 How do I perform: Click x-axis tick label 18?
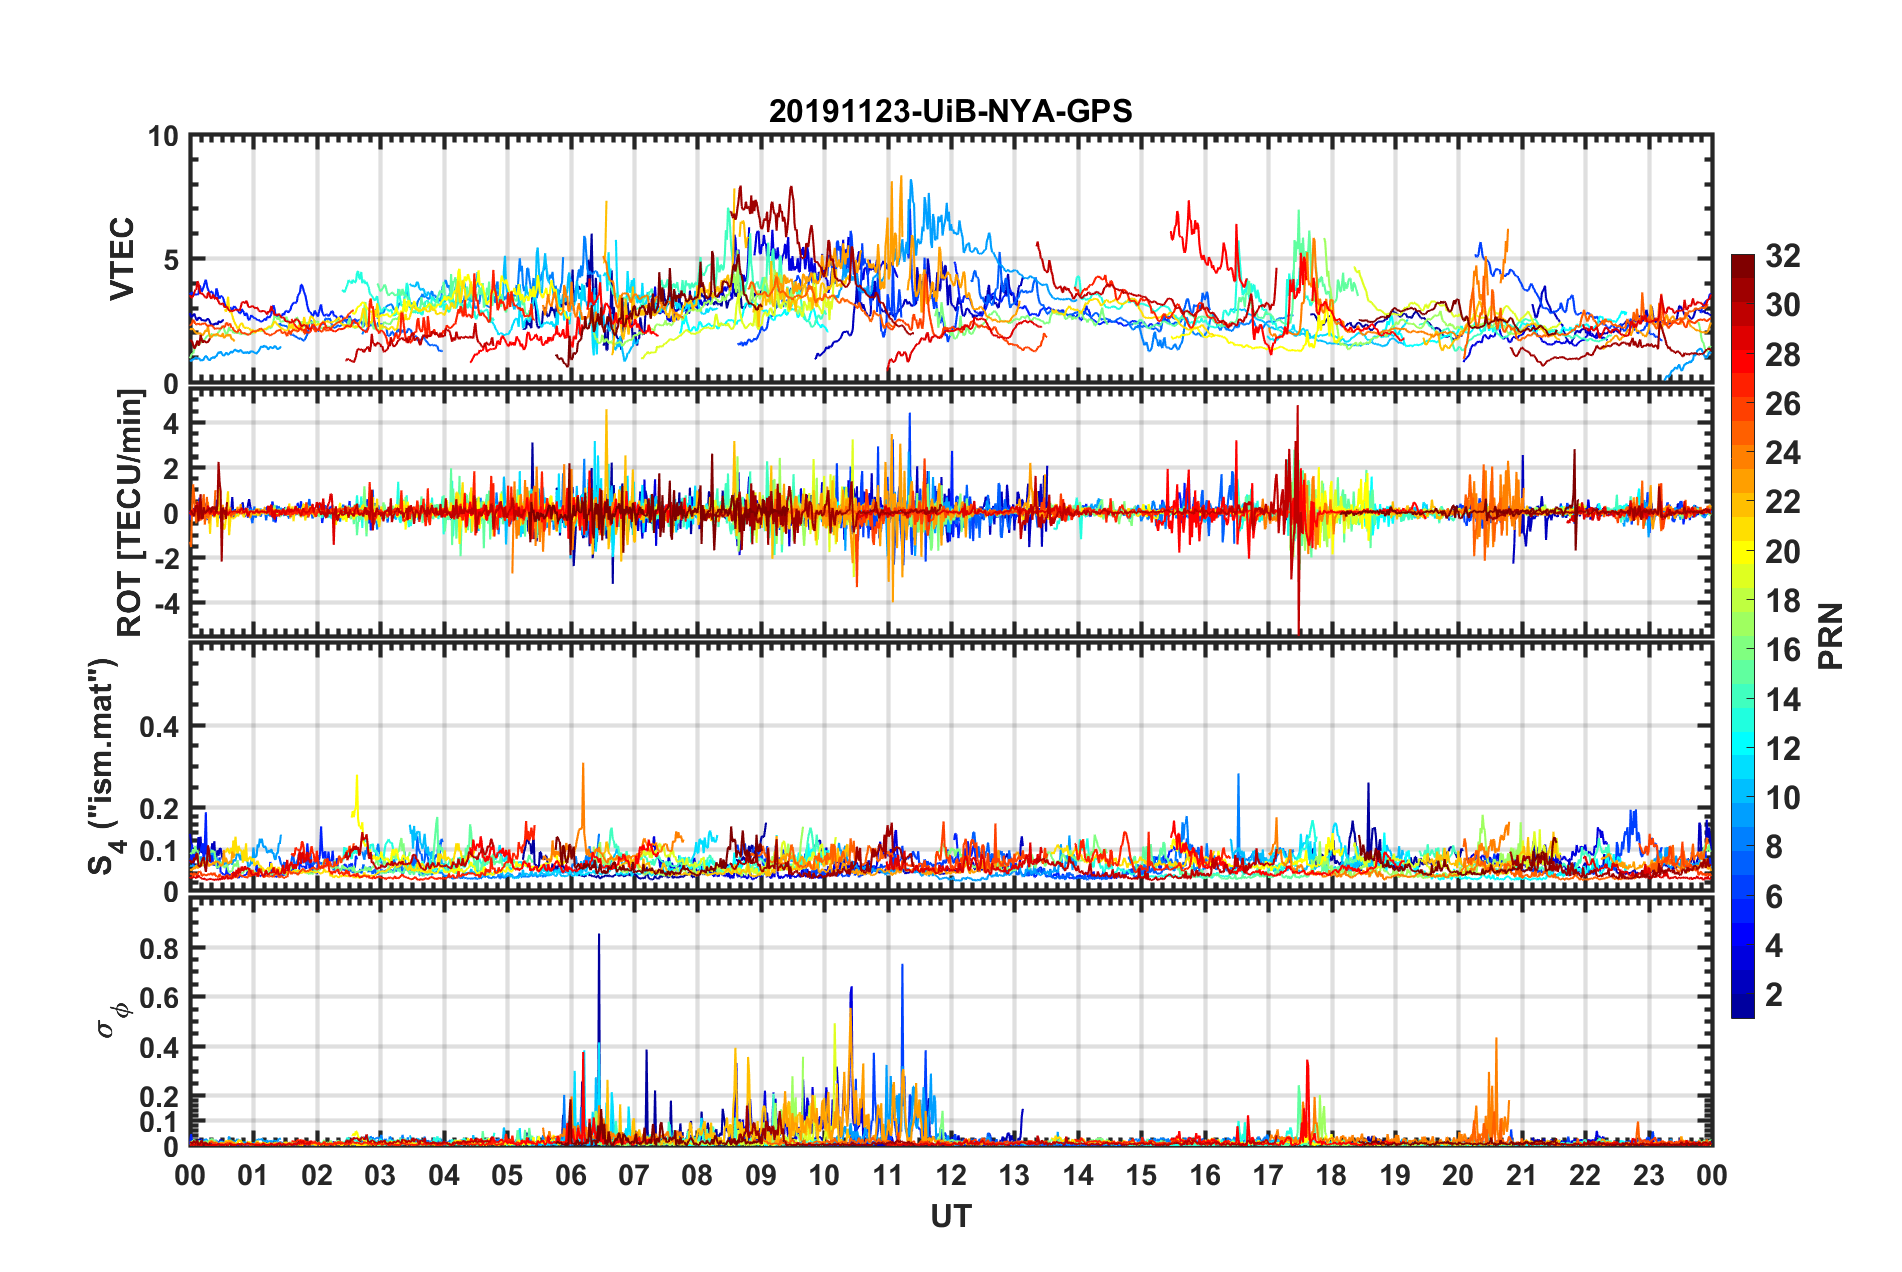tap(1332, 1175)
